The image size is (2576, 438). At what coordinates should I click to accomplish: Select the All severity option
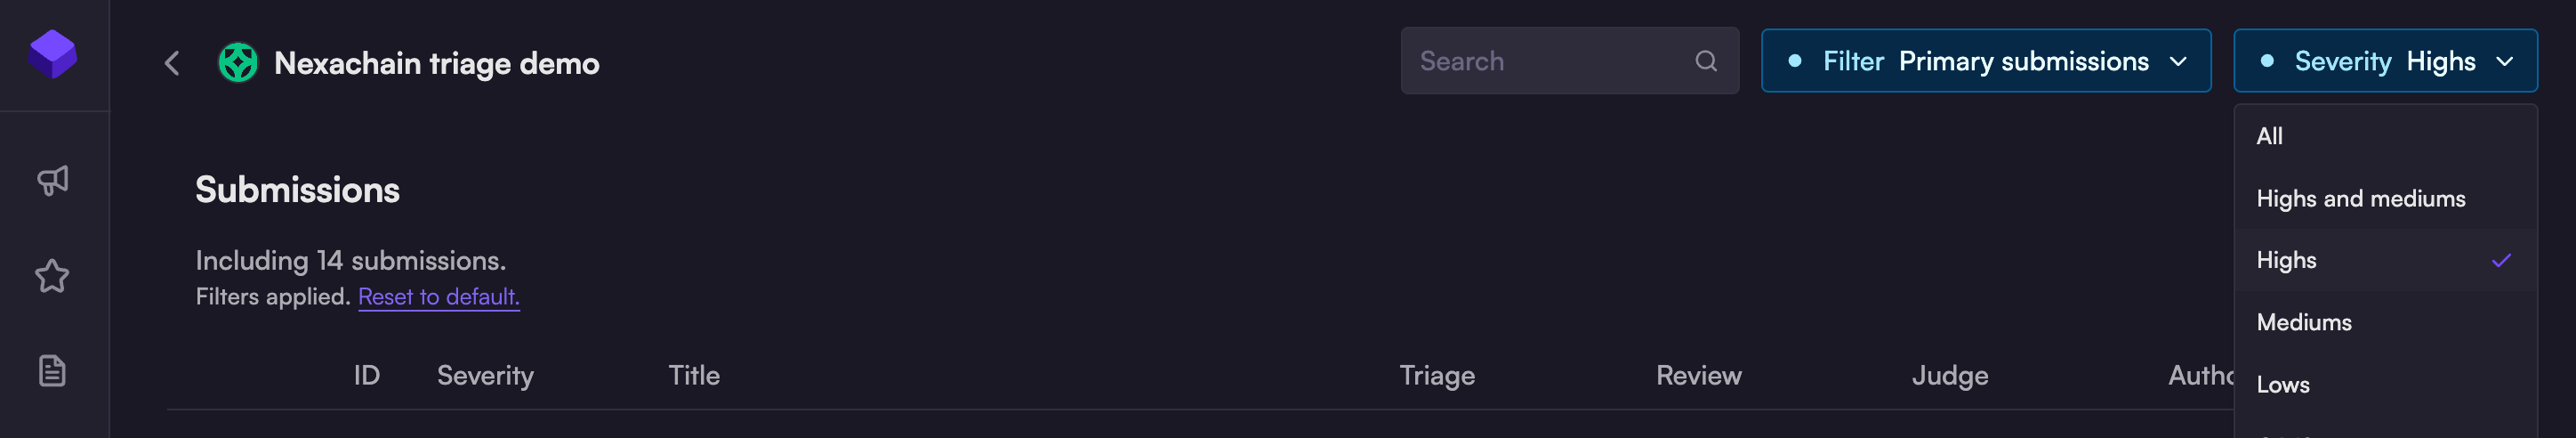[x=2269, y=136]
